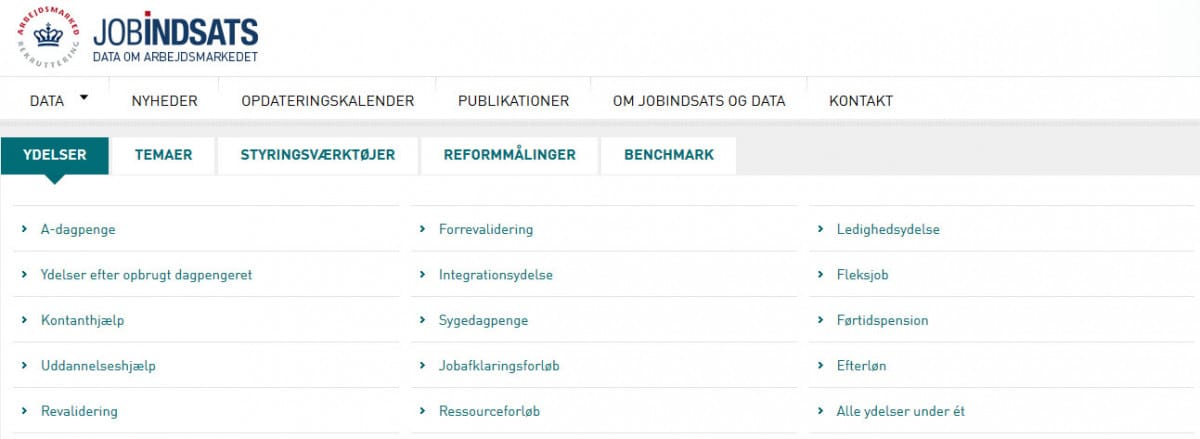This screenshot has height=439, width=1200.
Task: Open Alle ydelser under ét
Action: tap(900, 411)
